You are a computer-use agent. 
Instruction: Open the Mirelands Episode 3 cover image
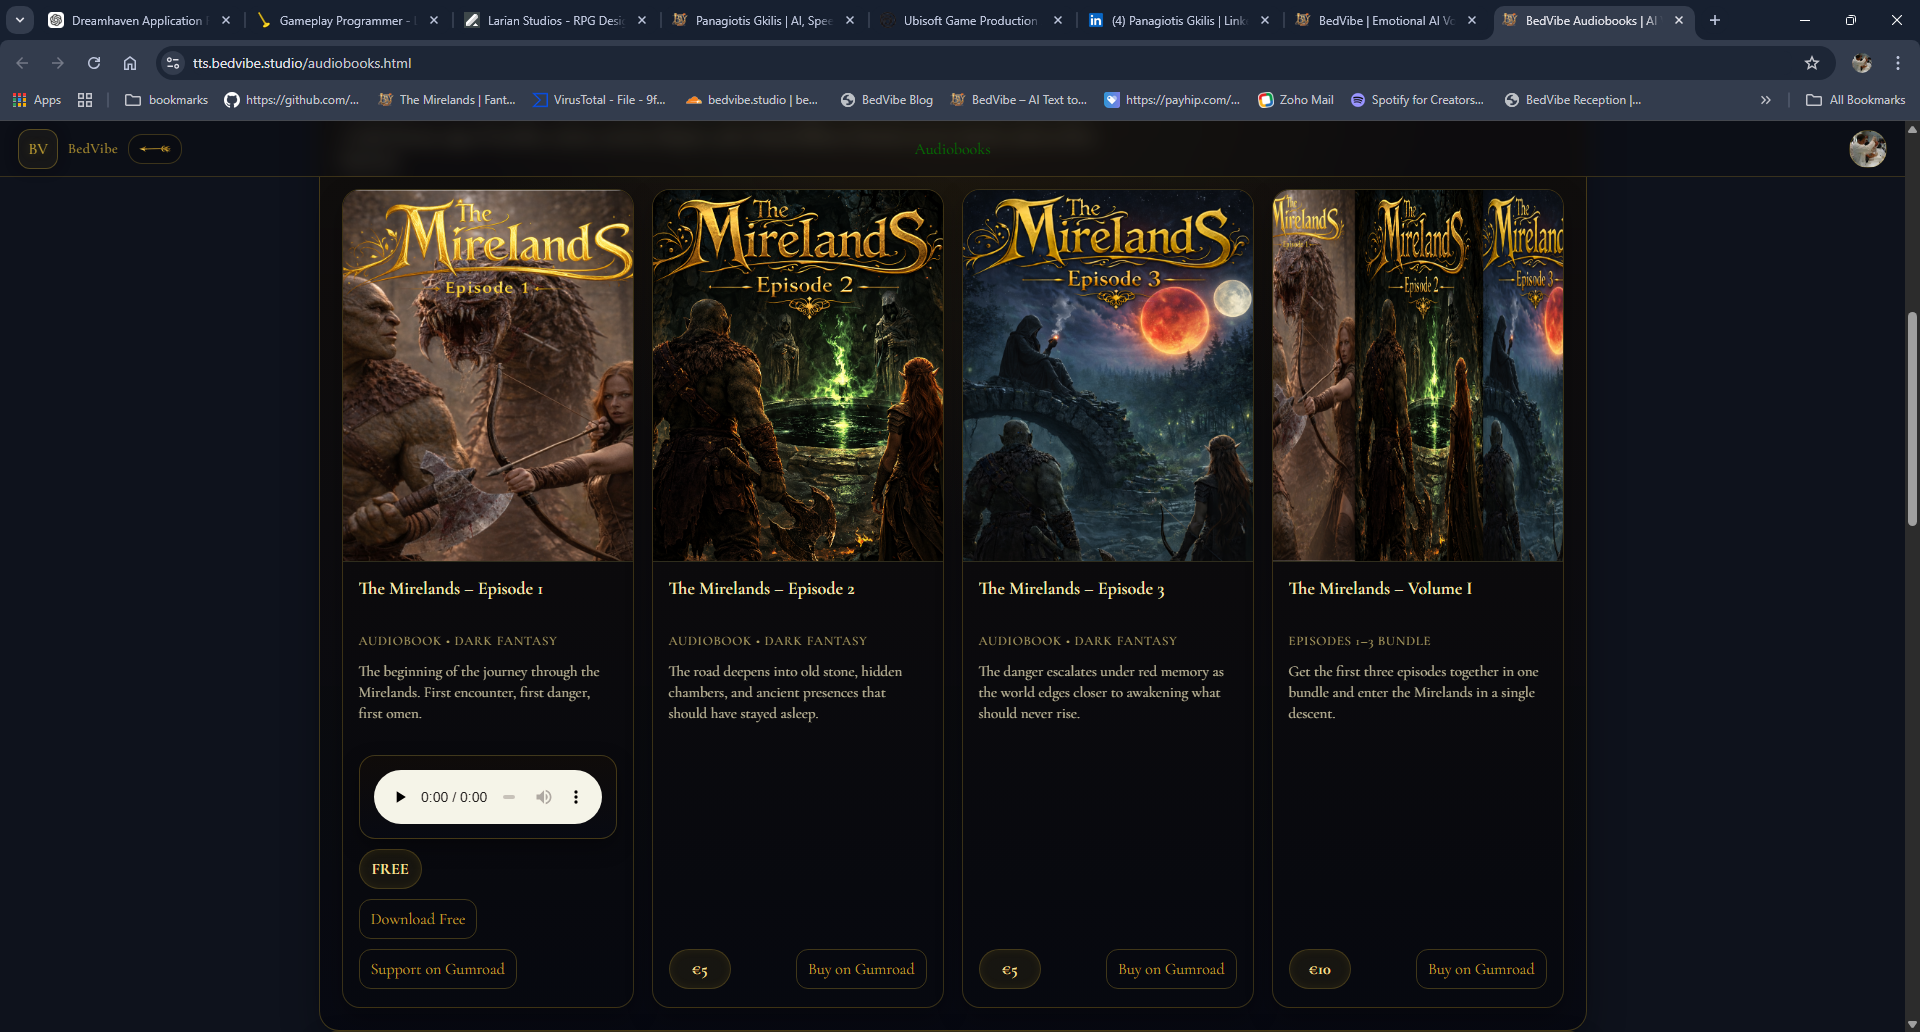pos(1108,376)
